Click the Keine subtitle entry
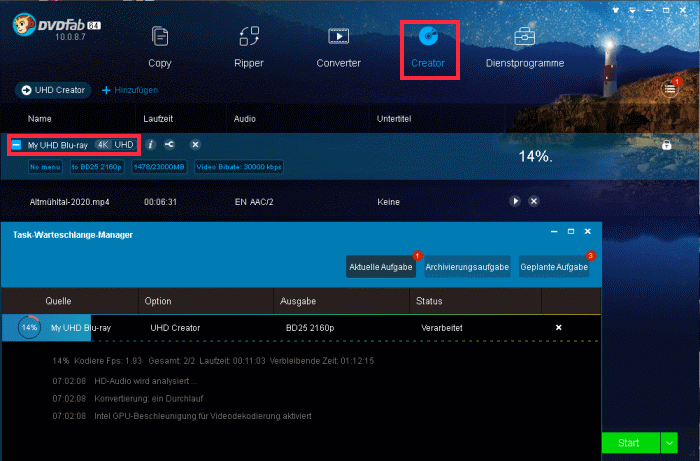Viewport: 700px width, 461px height. 388,202
